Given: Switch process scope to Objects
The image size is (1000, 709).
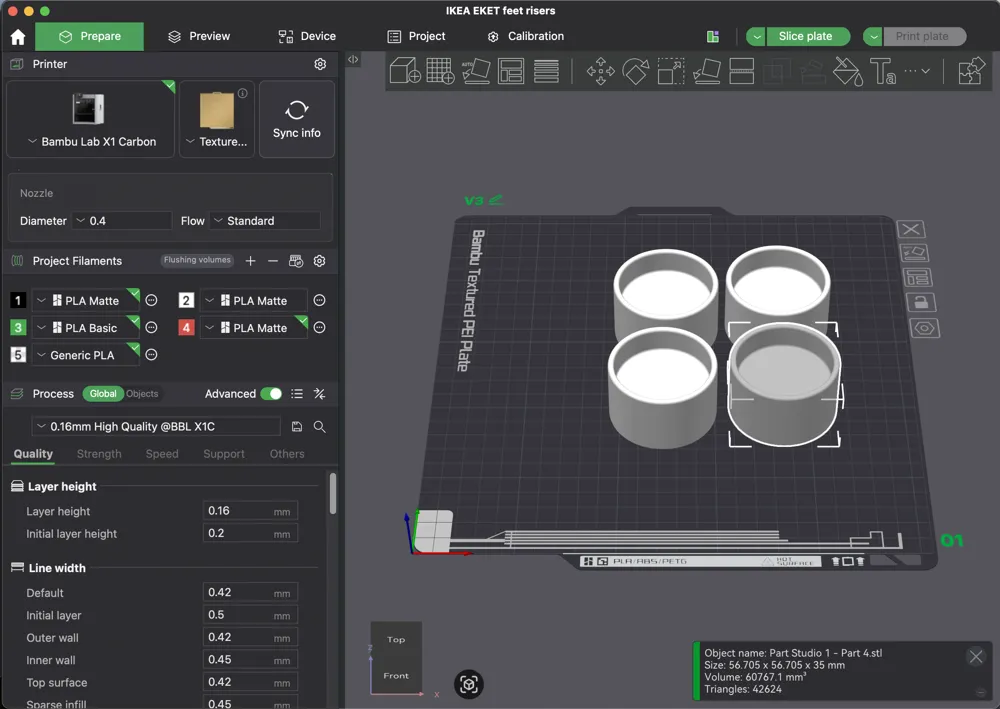Looking at the screenshot, I should (142, 393).
